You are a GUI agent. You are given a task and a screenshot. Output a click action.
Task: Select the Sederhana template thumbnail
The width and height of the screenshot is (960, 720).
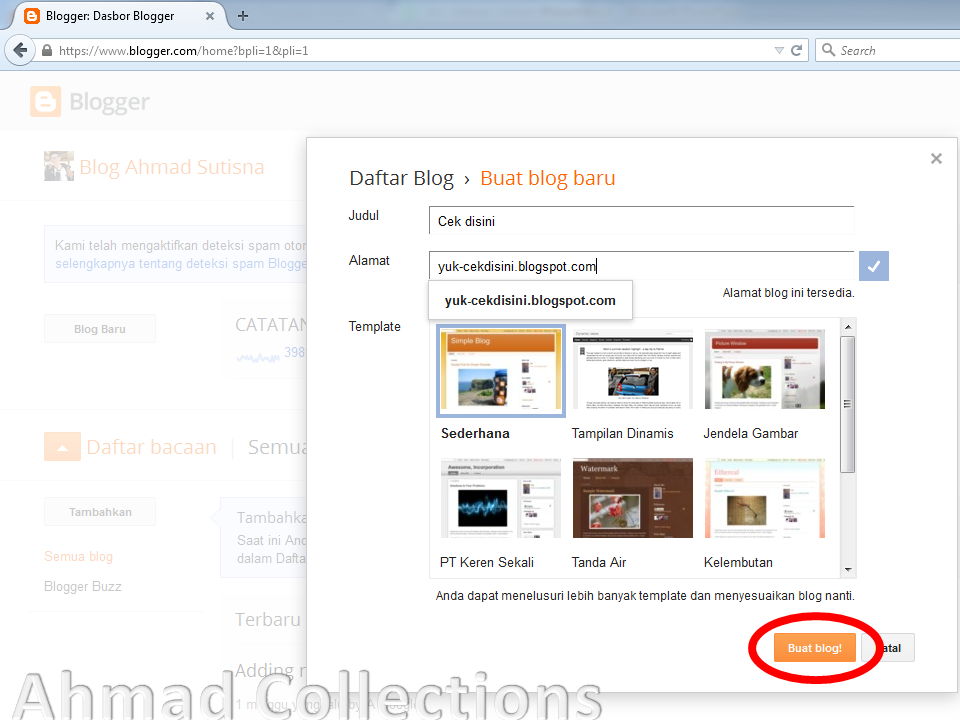coord(500,370)
